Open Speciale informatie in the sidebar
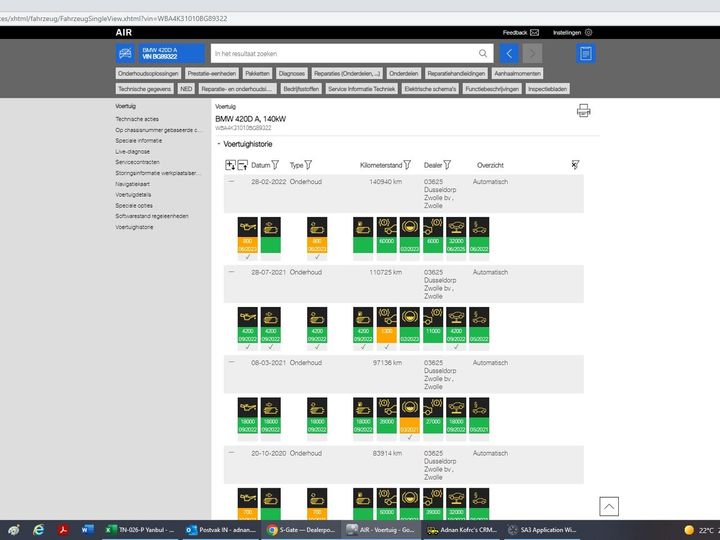 [x=139, y=141]
